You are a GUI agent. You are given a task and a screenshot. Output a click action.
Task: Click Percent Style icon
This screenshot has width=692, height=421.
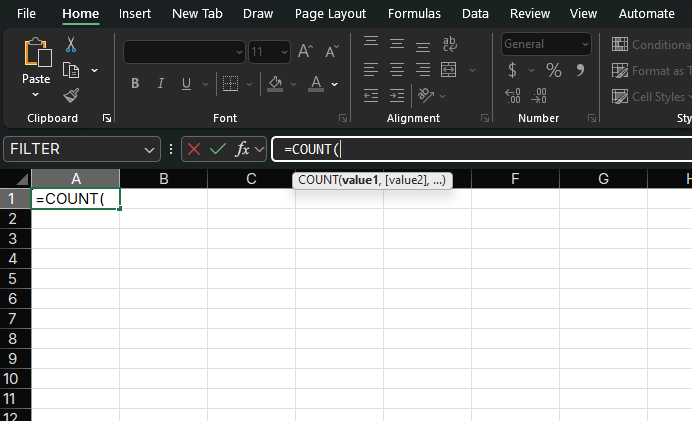pyautogui.click(x=553, y=70)
